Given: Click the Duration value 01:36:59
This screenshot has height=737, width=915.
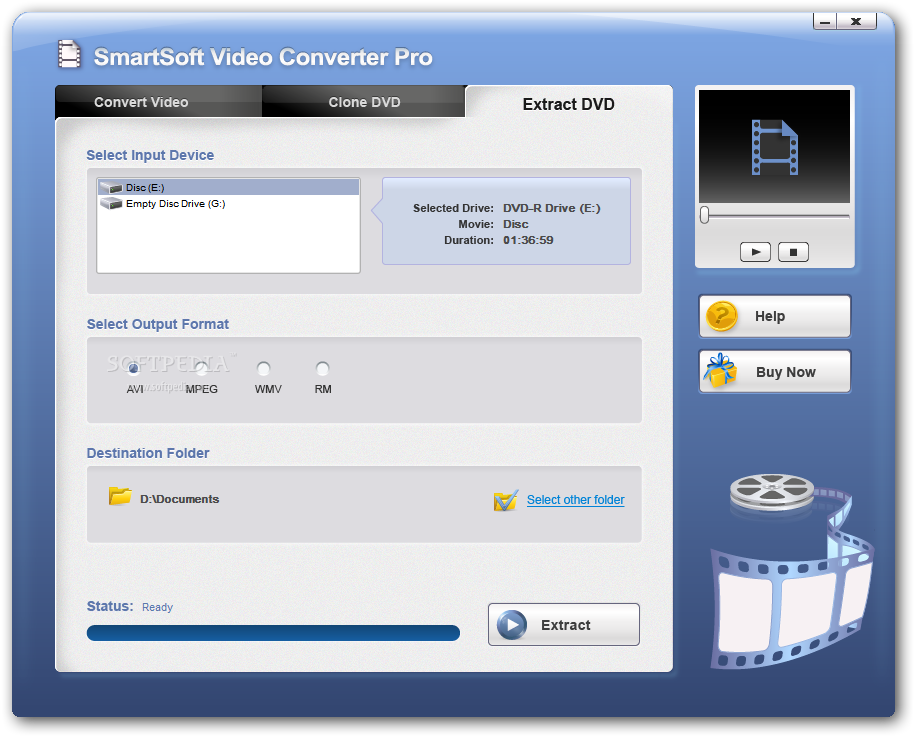Looking at the screenshot, I should (x=528, y=240).
